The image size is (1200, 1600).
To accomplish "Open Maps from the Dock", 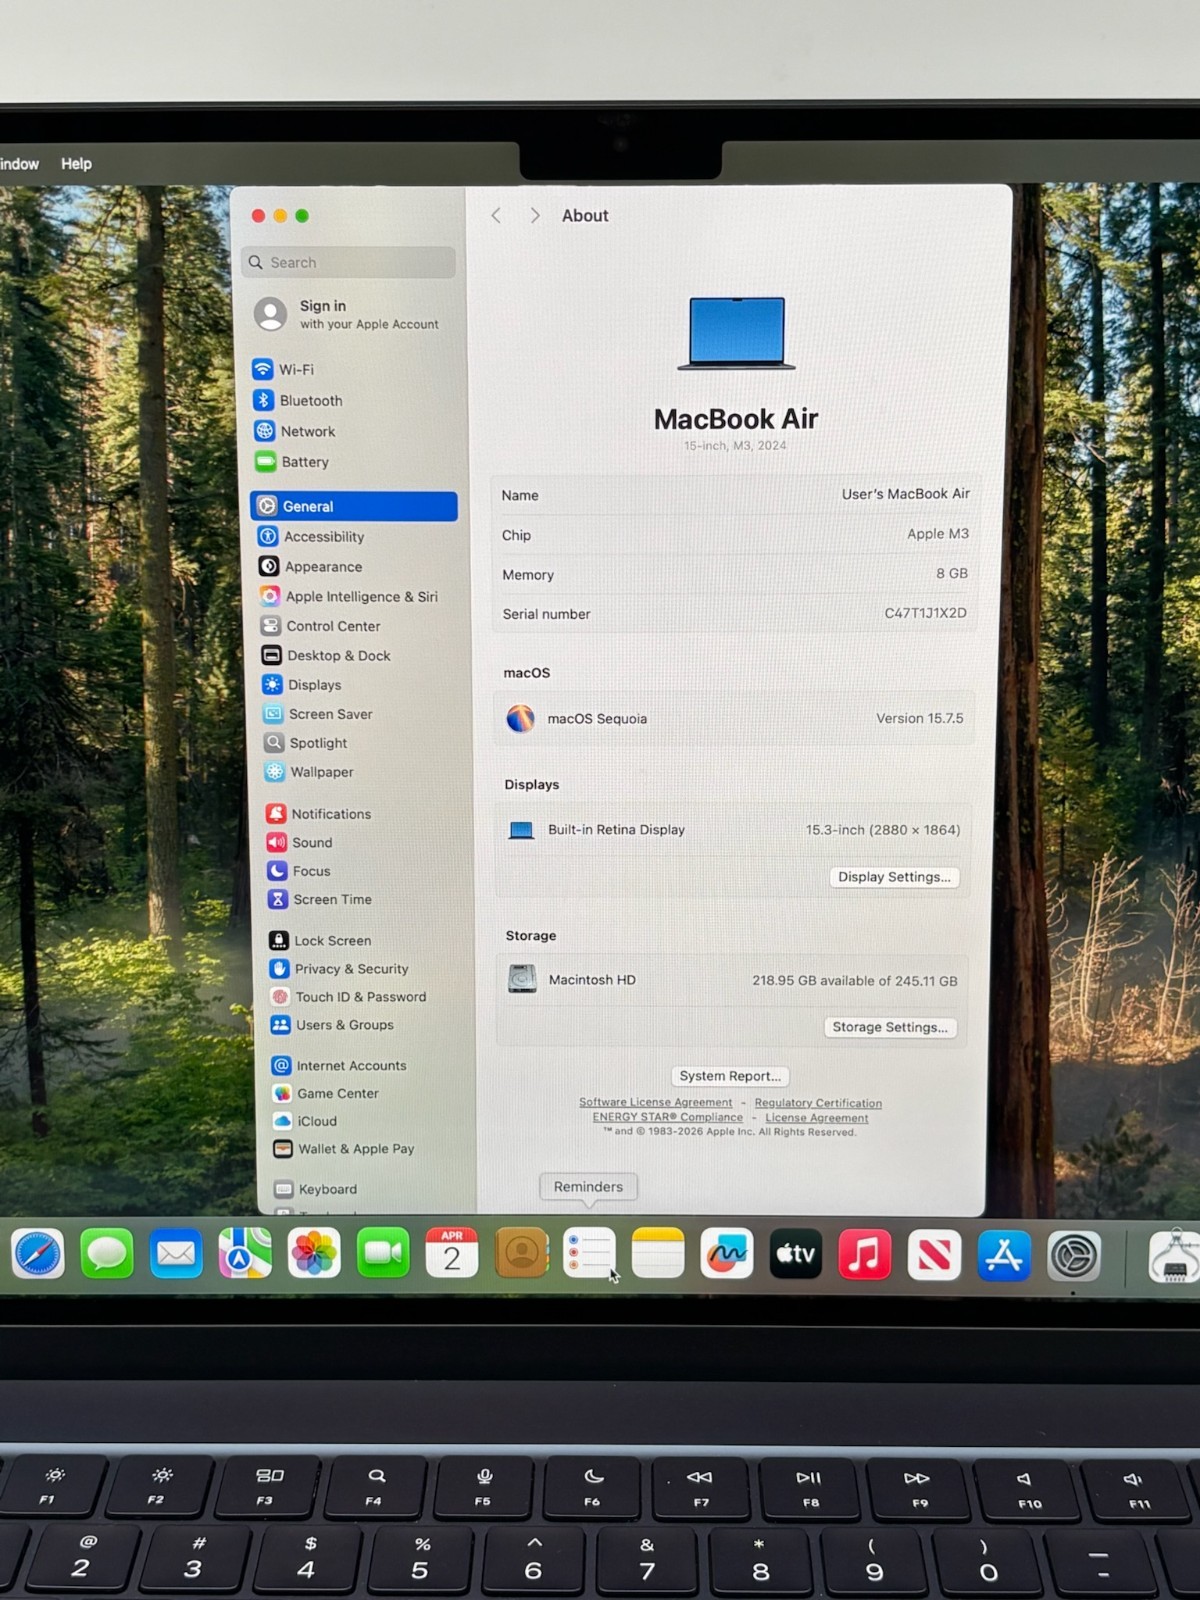I will coord(245,1254).
